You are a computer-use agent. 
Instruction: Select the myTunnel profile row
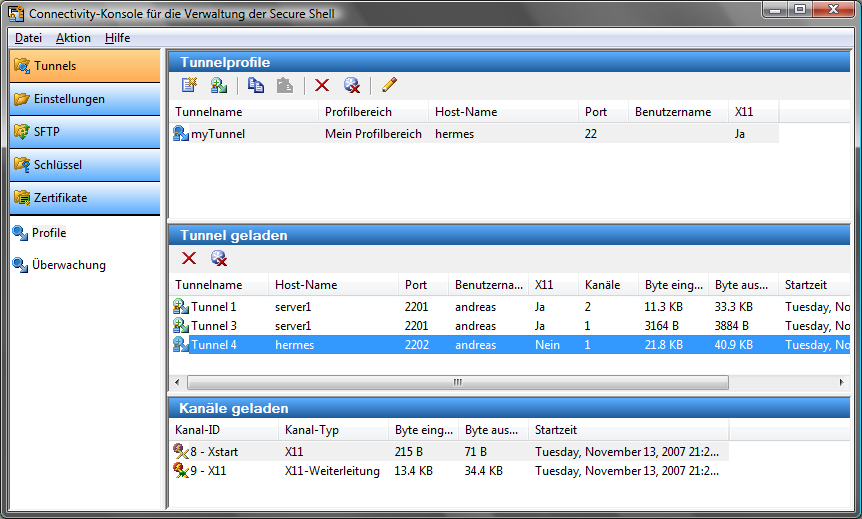click(x=474, y=134)
